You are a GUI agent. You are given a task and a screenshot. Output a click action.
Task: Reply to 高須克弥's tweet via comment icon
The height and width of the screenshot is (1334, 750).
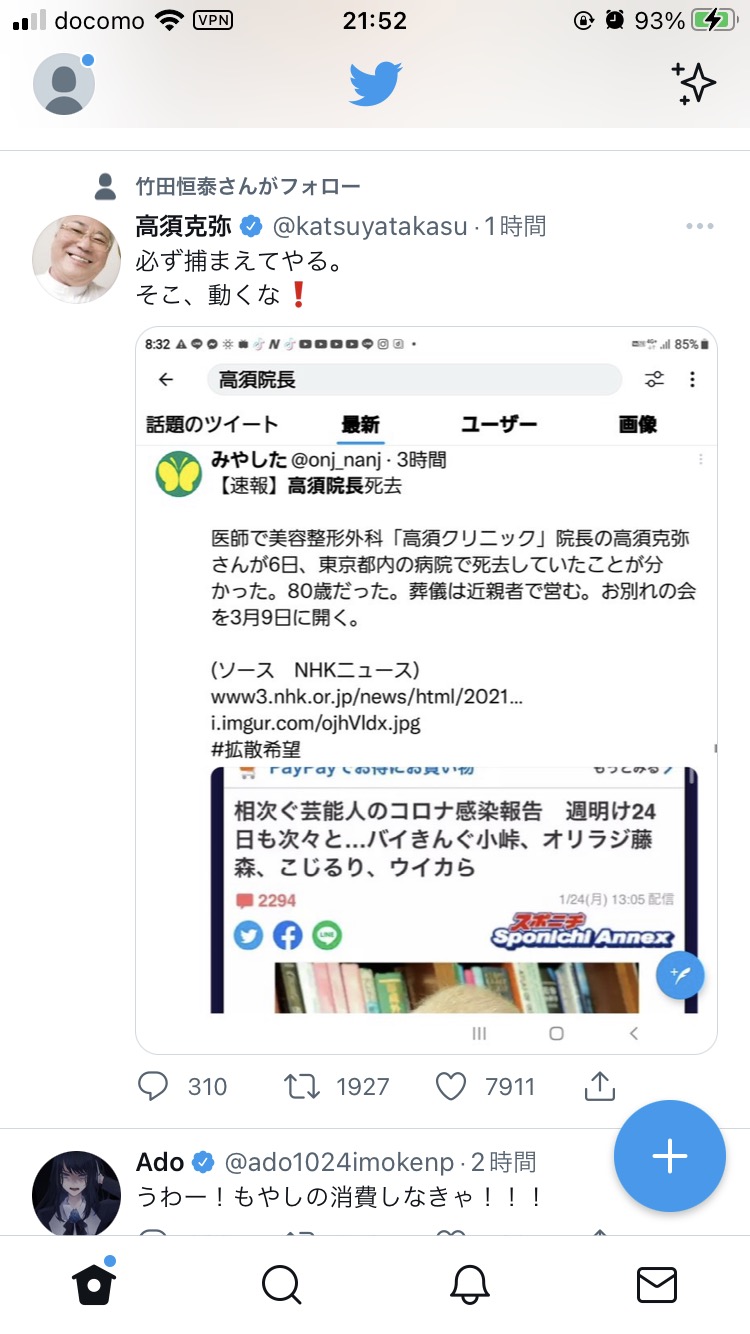153,1086
